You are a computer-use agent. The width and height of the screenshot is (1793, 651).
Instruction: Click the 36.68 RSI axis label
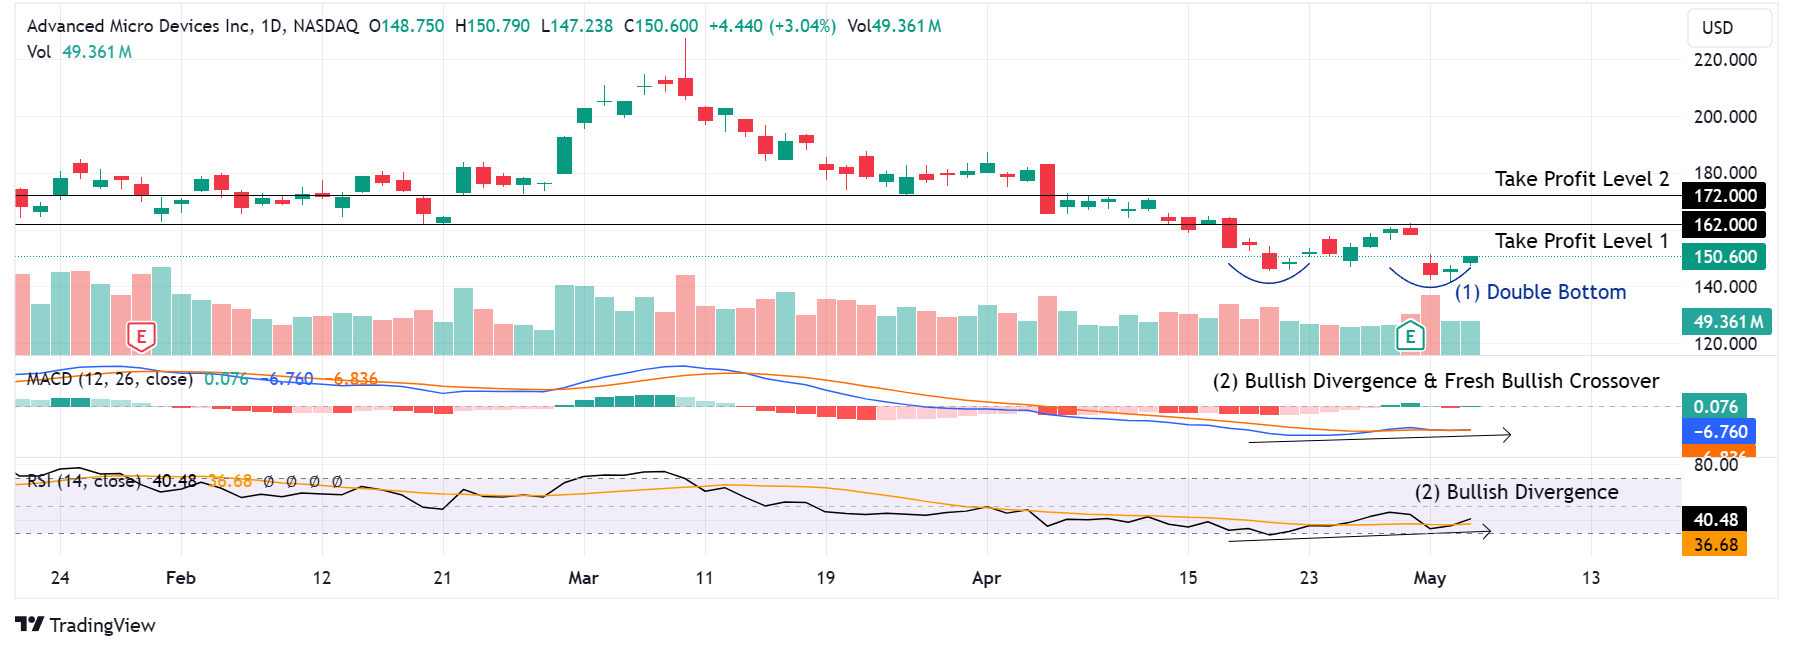(1715, 545)
